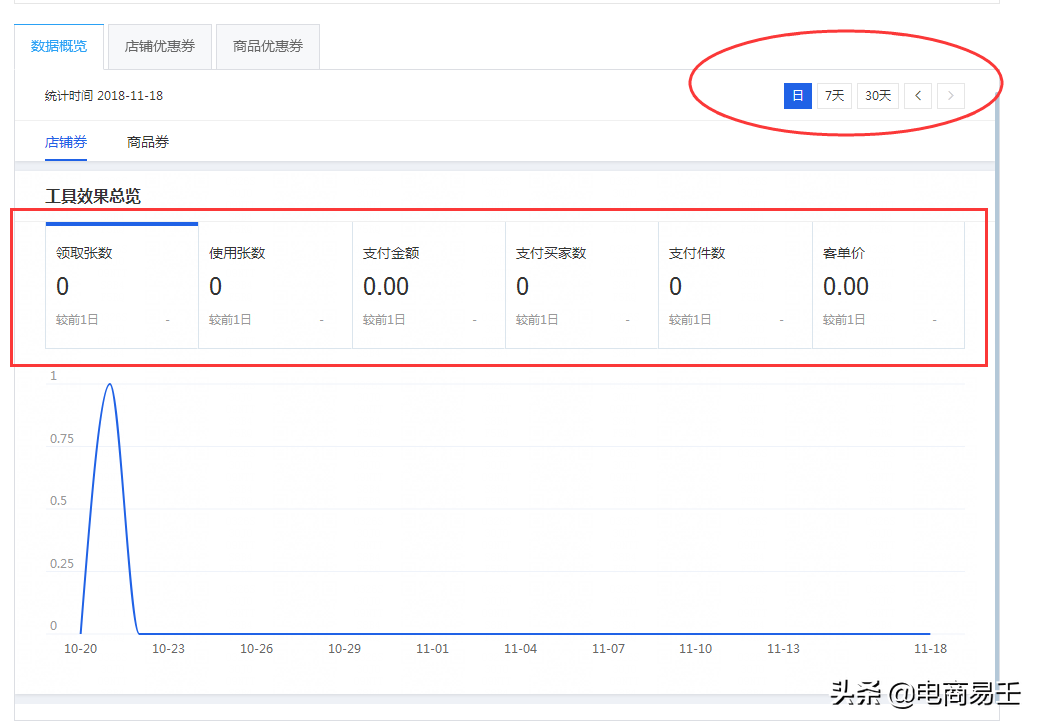Select the 店铺券 sub-tab
Image resolution: width=1042 pixels, height=728 pixels.
(66, 142)
